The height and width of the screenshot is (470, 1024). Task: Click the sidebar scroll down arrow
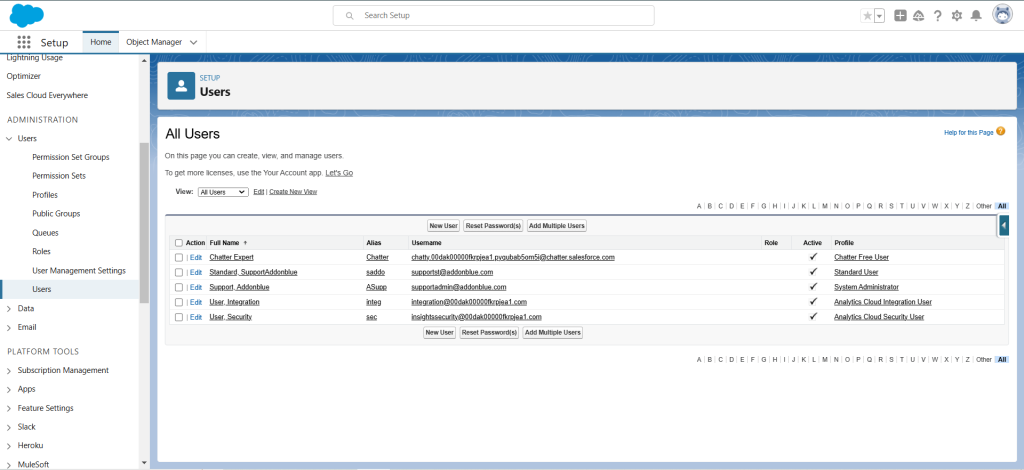144,463
